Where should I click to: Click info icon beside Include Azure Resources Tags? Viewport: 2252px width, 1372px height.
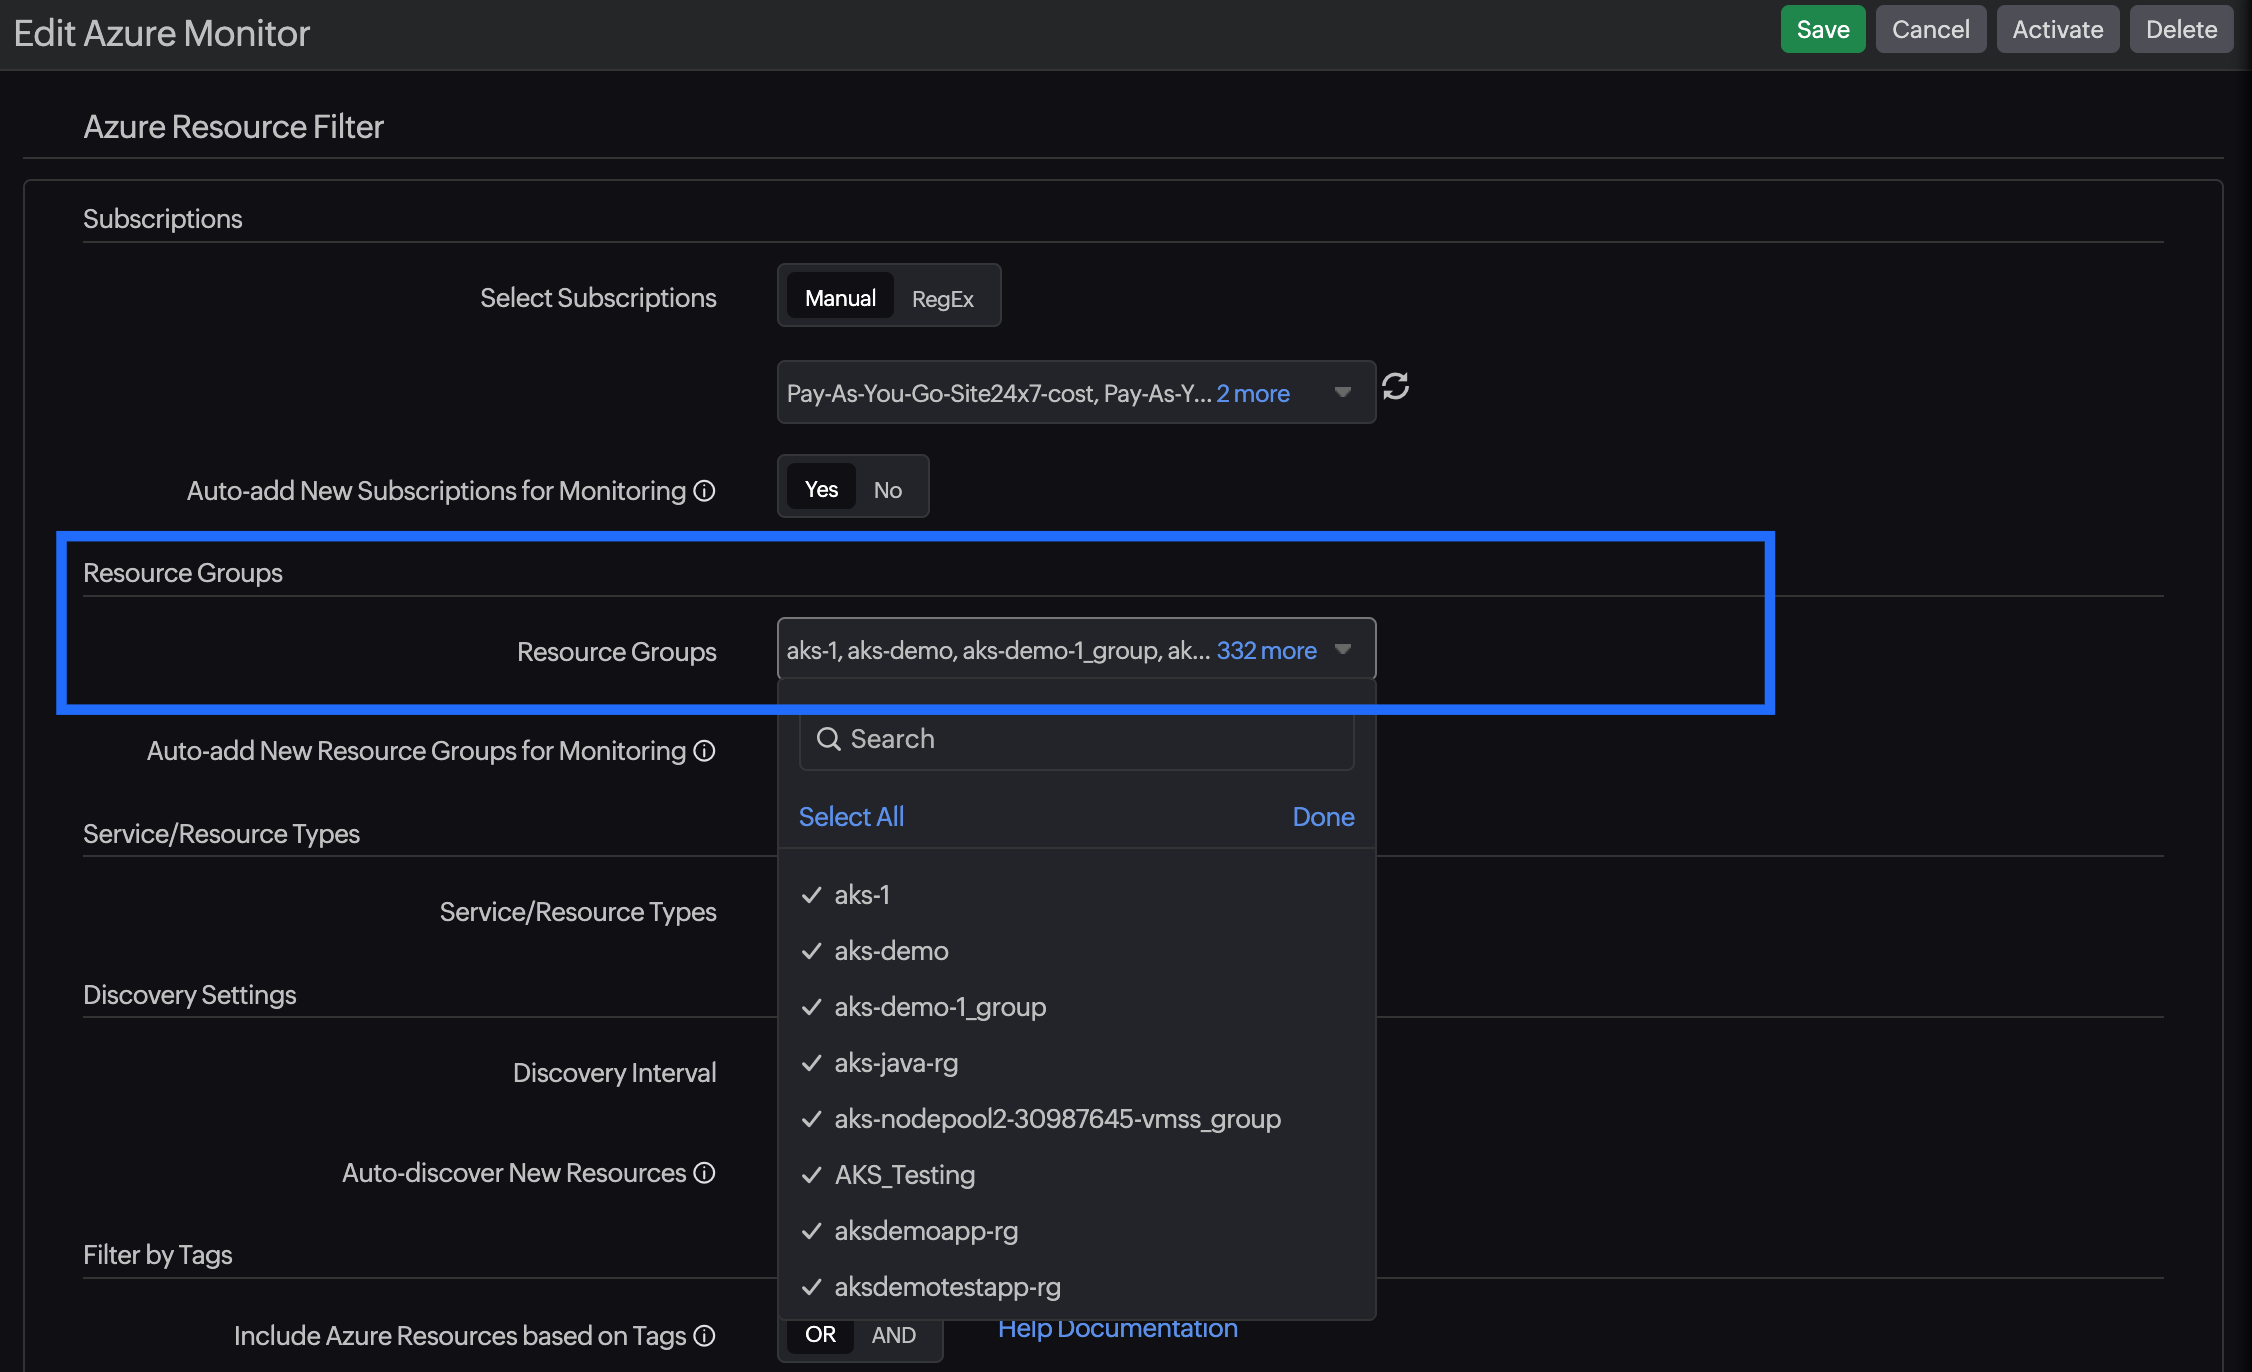pyautogui.click(x=705, y=1336)
